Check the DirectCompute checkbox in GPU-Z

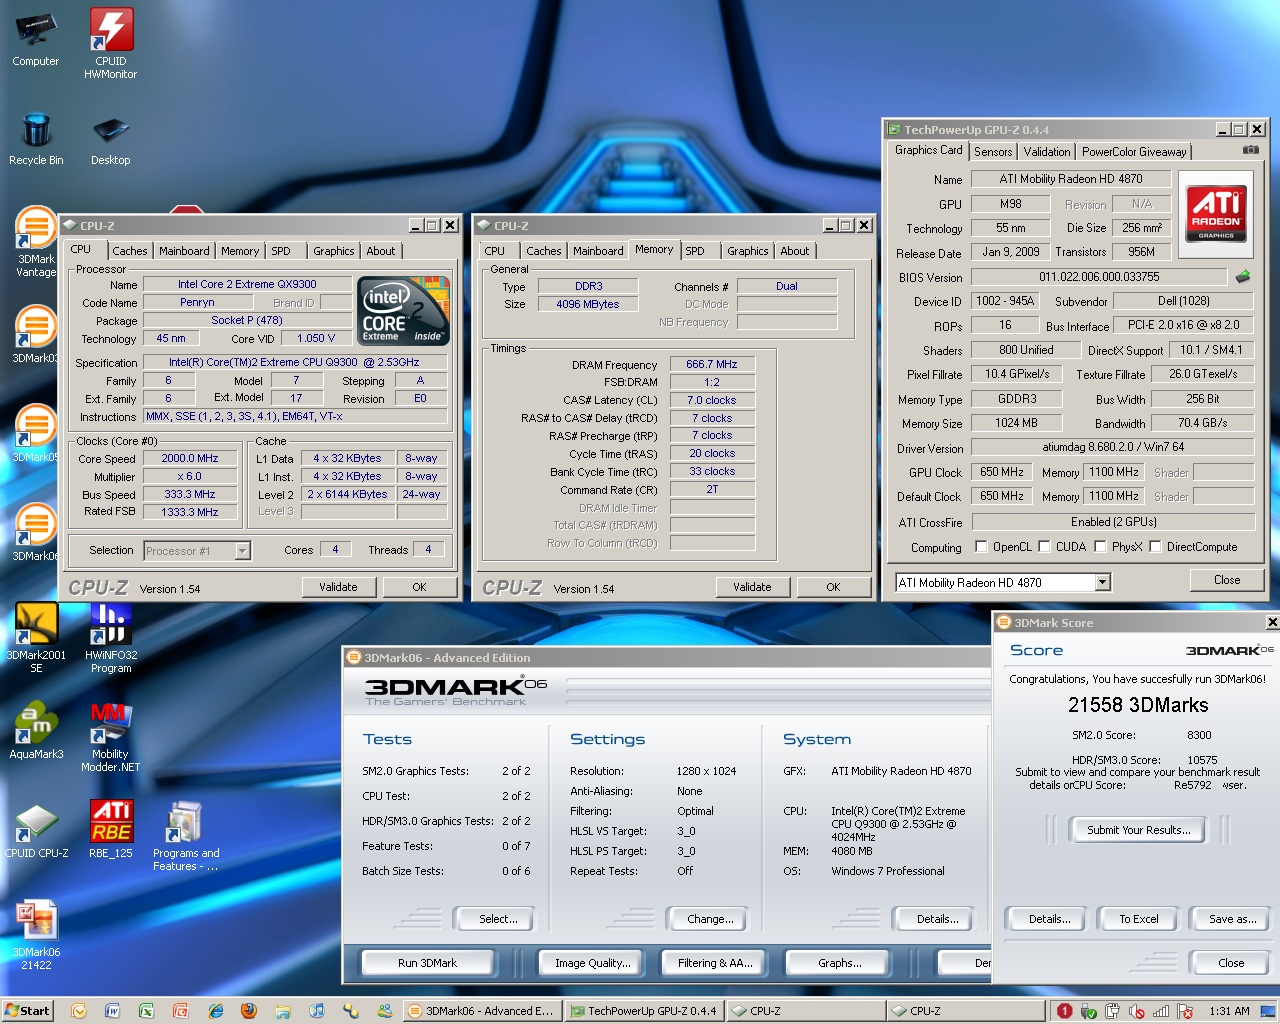point(1155,547)
